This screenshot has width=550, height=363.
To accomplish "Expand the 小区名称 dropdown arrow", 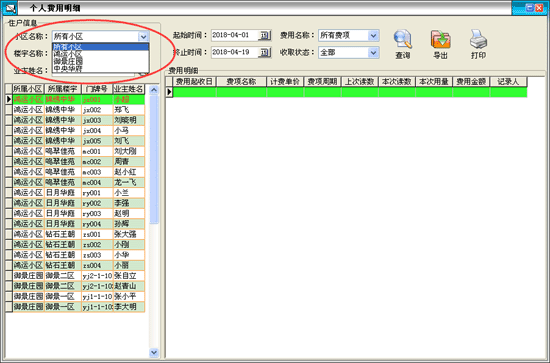I will [143, 36].
